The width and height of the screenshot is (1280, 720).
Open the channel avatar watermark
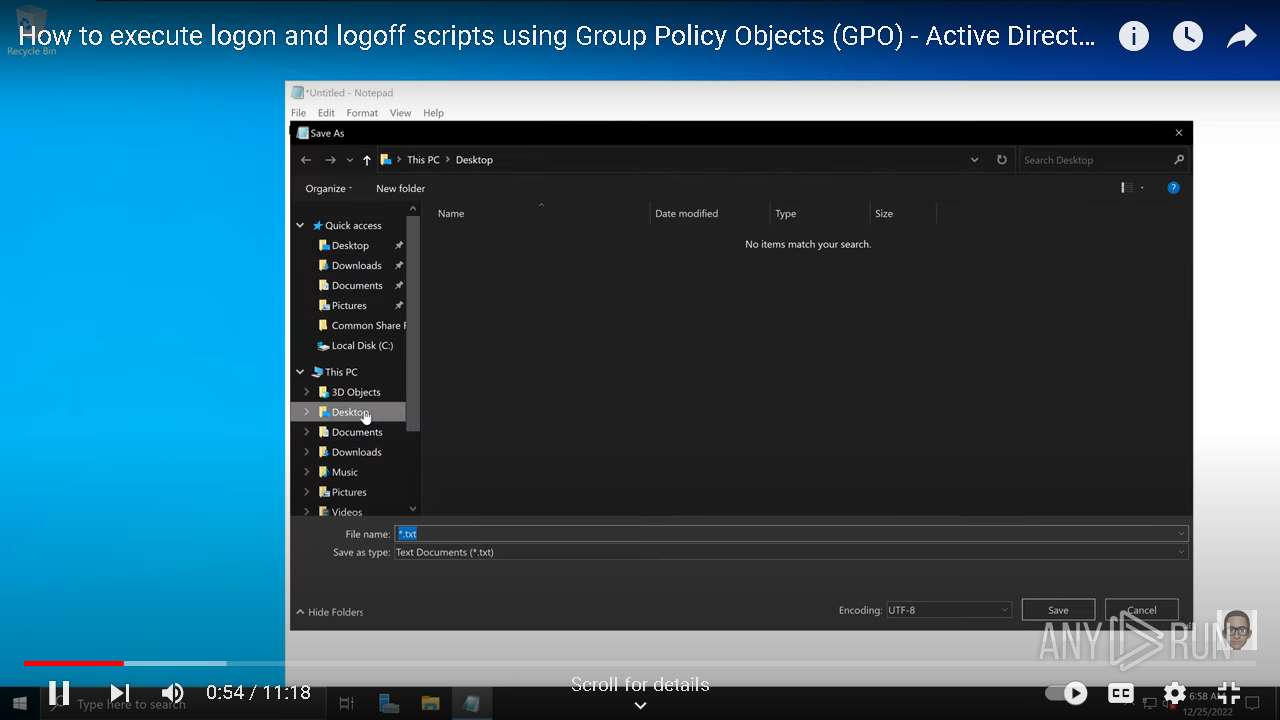click(1237, 630)
